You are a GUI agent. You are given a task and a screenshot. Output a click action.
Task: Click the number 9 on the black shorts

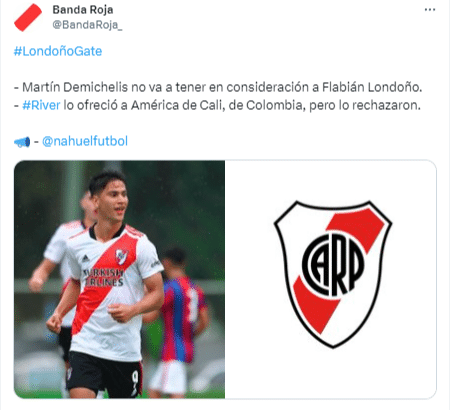(x=135, y=380)
